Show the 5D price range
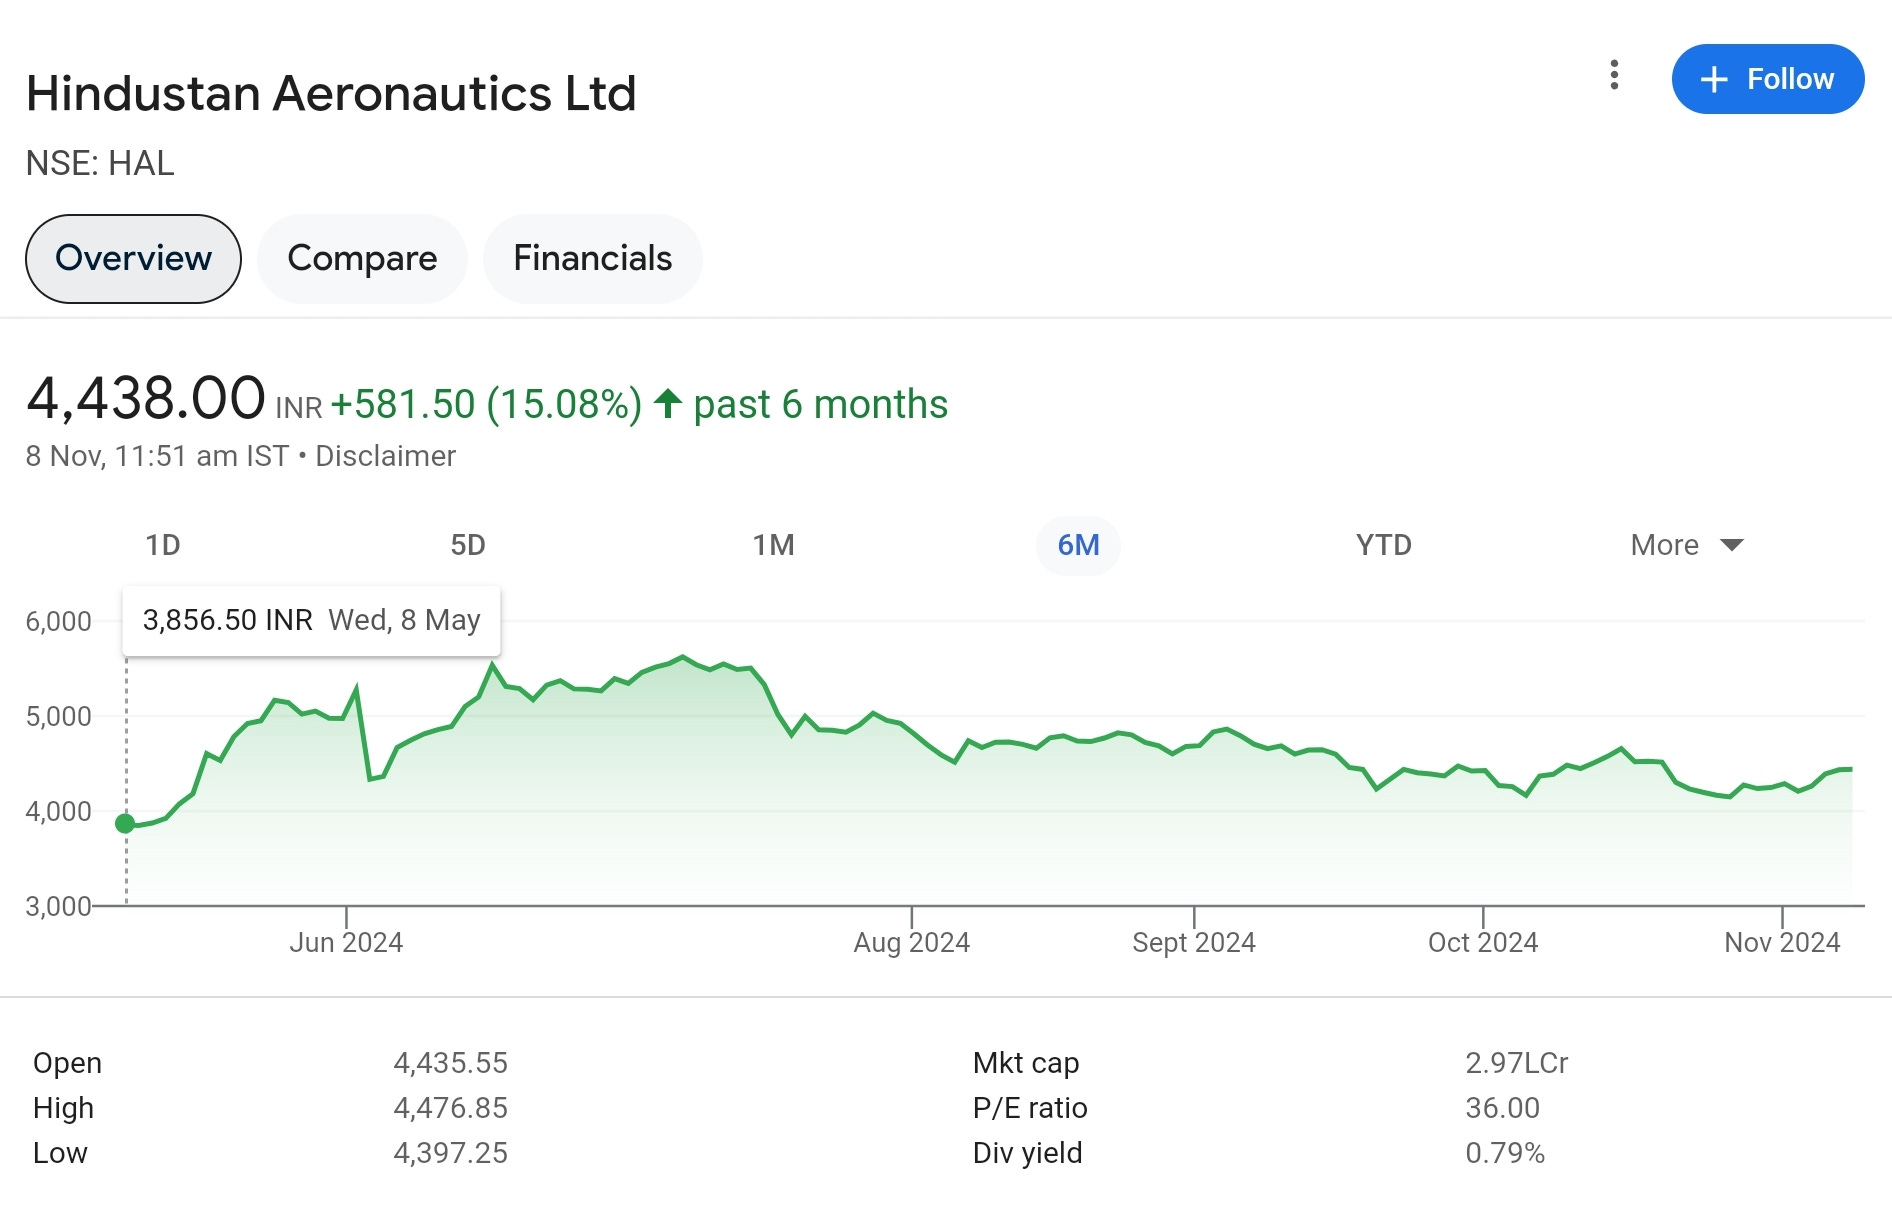 click(x=468, y=545)
